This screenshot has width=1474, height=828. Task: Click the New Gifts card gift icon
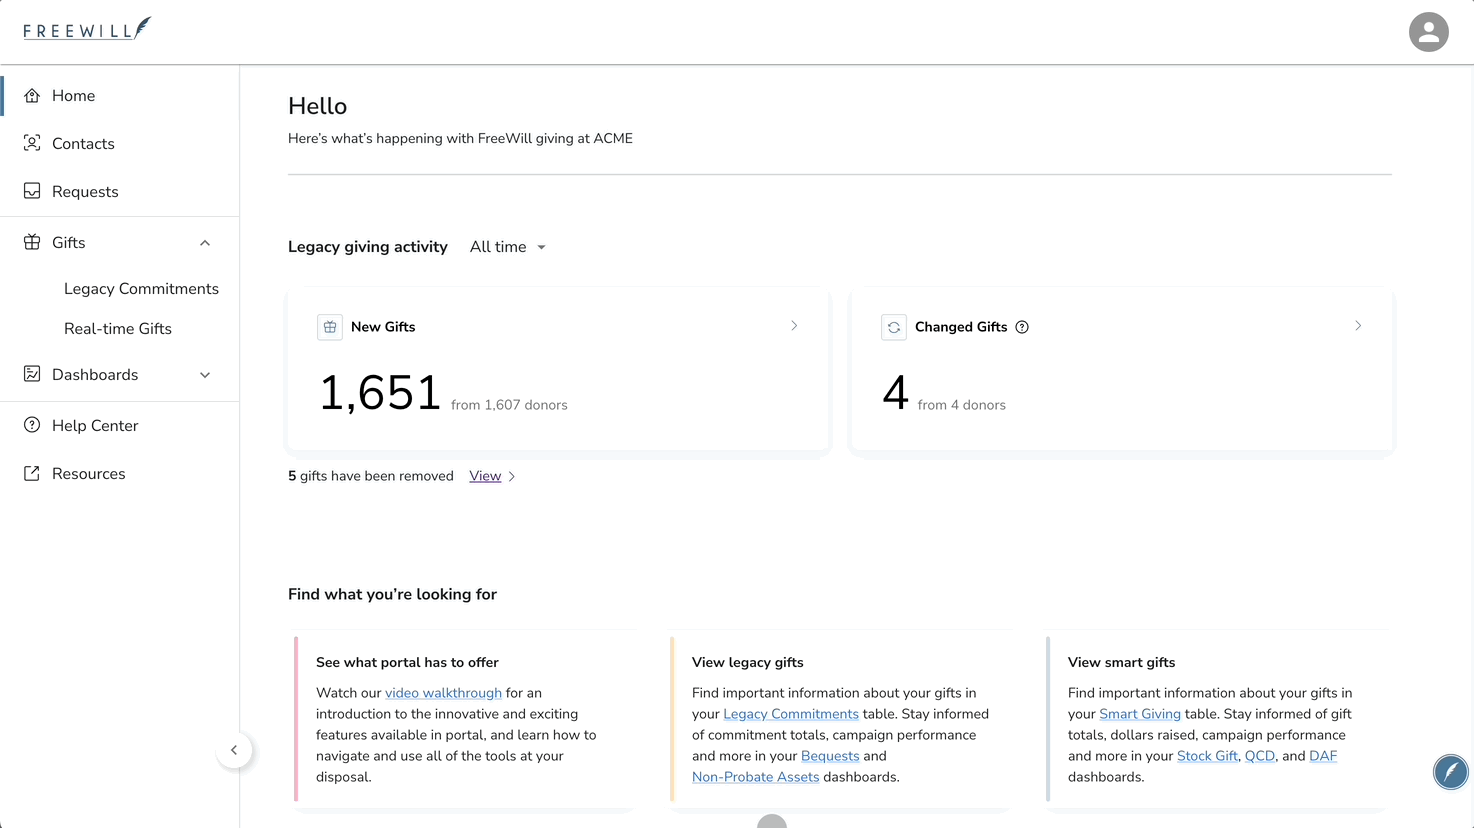[x=330, y=327]
